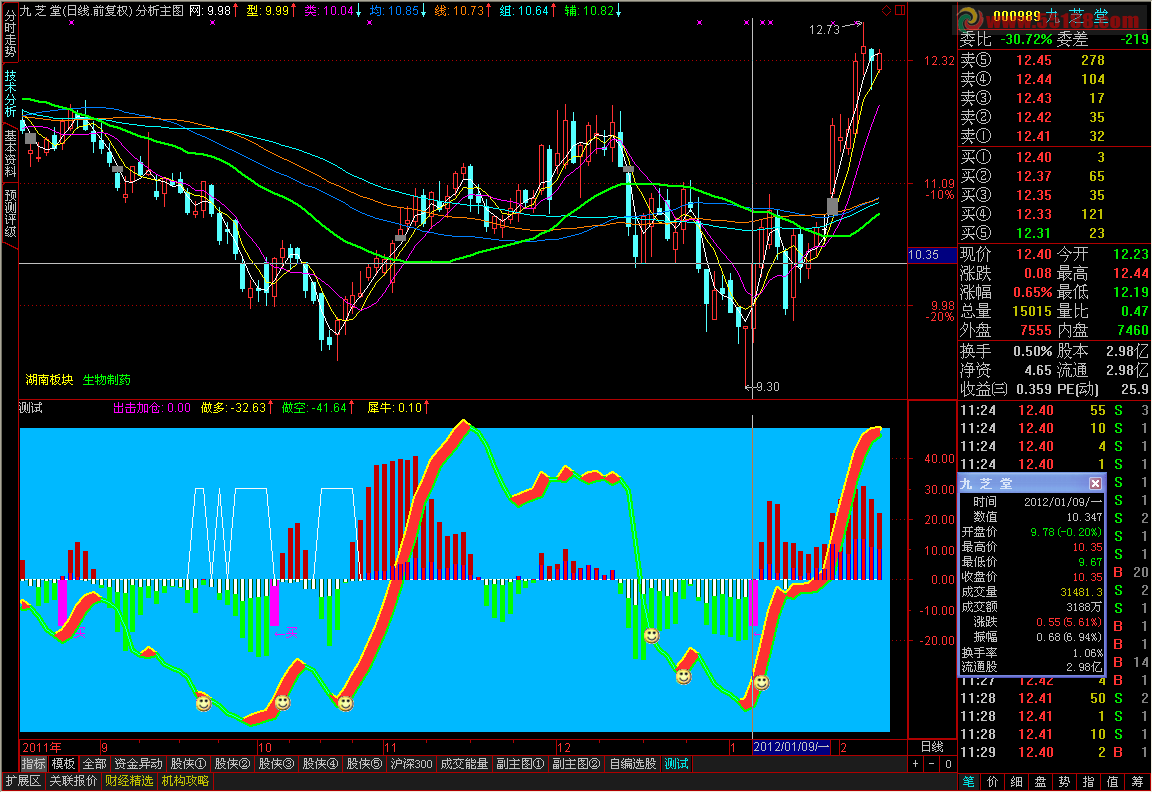Click the 生物制药 sector label
1152x793 pixels.
[x=107, y=380]
